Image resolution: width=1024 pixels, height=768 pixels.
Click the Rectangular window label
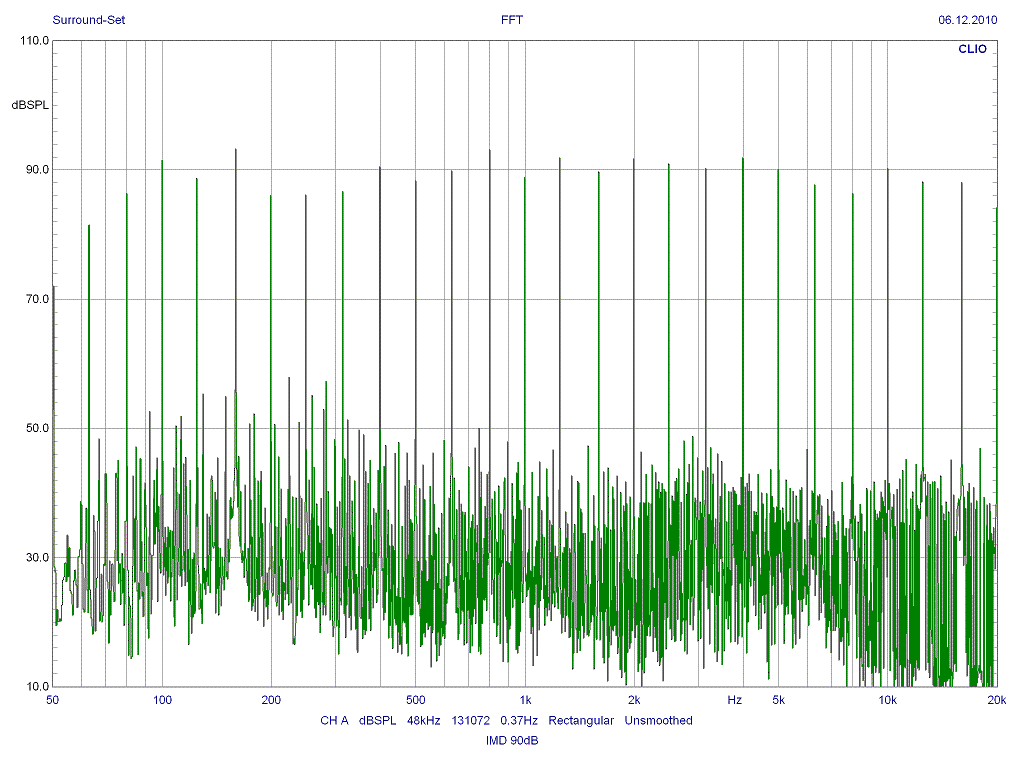click(581, 720)
